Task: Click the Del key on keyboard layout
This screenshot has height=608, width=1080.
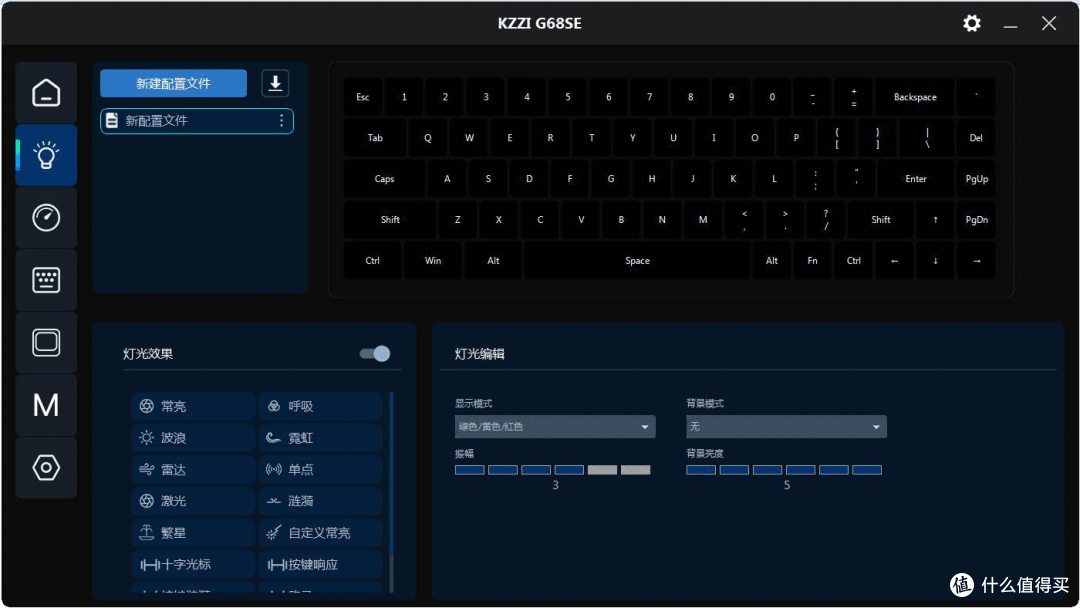Action: click(976, 138)
